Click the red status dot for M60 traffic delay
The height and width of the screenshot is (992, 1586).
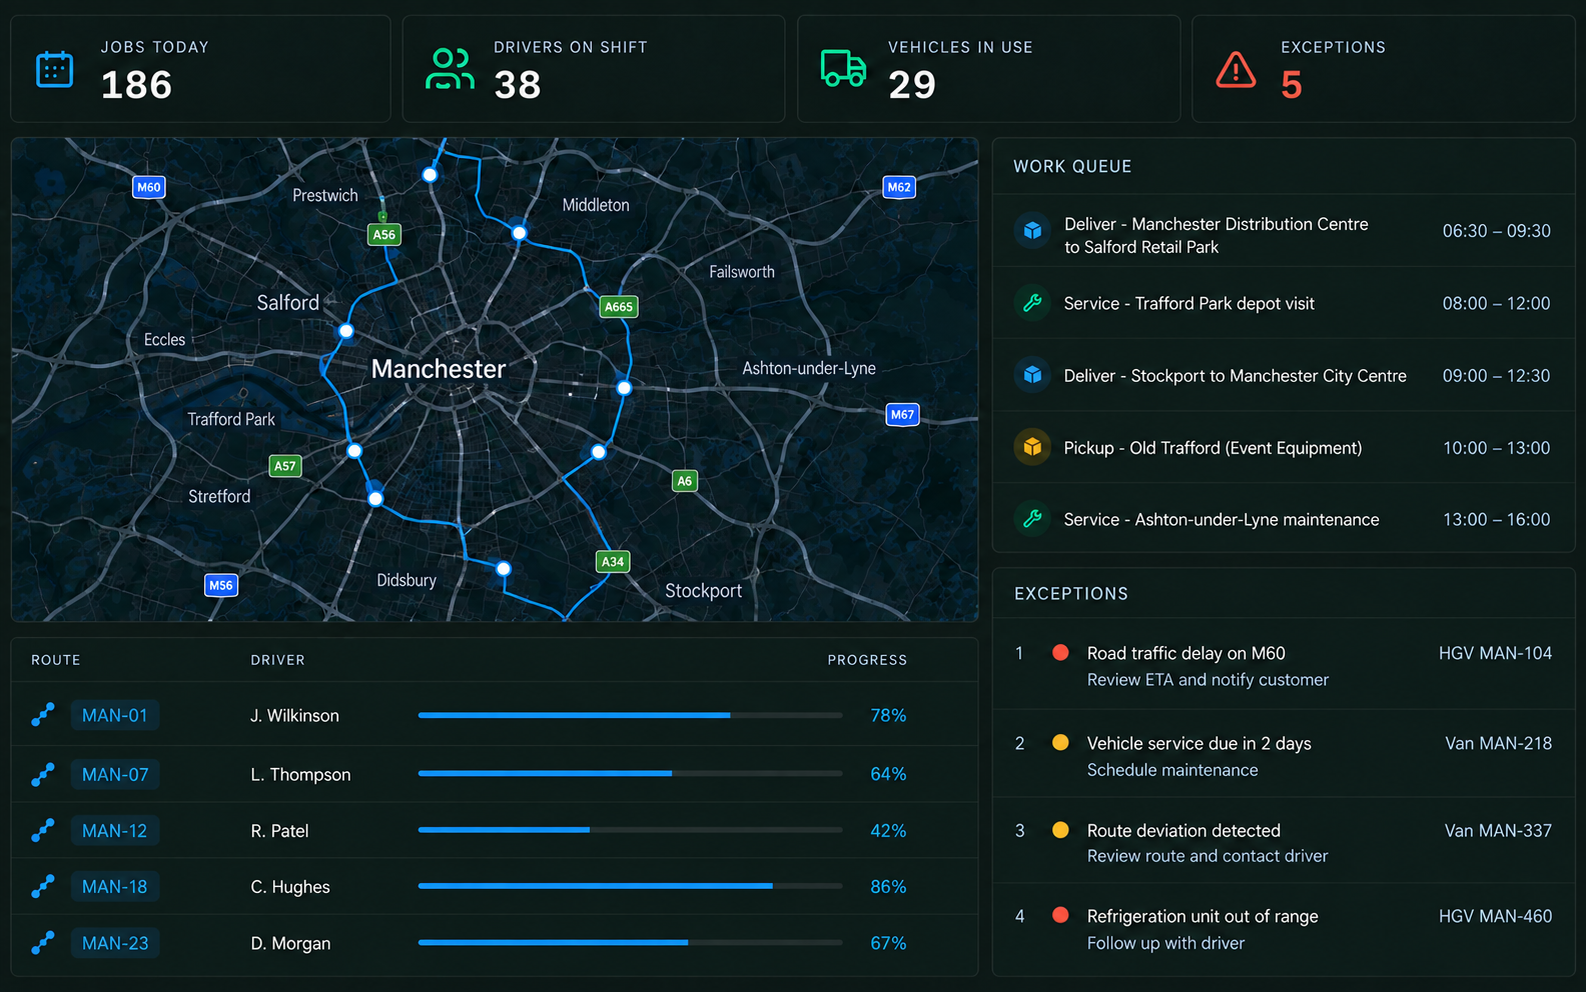tap(1061, 653)
